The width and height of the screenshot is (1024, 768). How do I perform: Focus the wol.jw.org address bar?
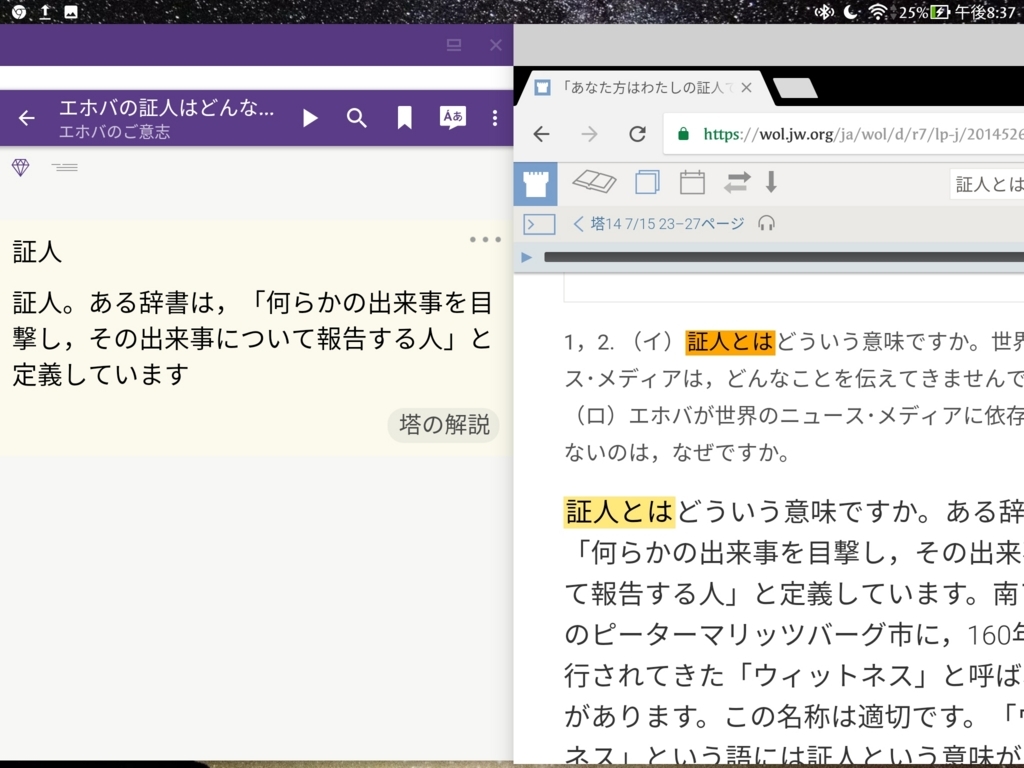[x=844, y=135]
